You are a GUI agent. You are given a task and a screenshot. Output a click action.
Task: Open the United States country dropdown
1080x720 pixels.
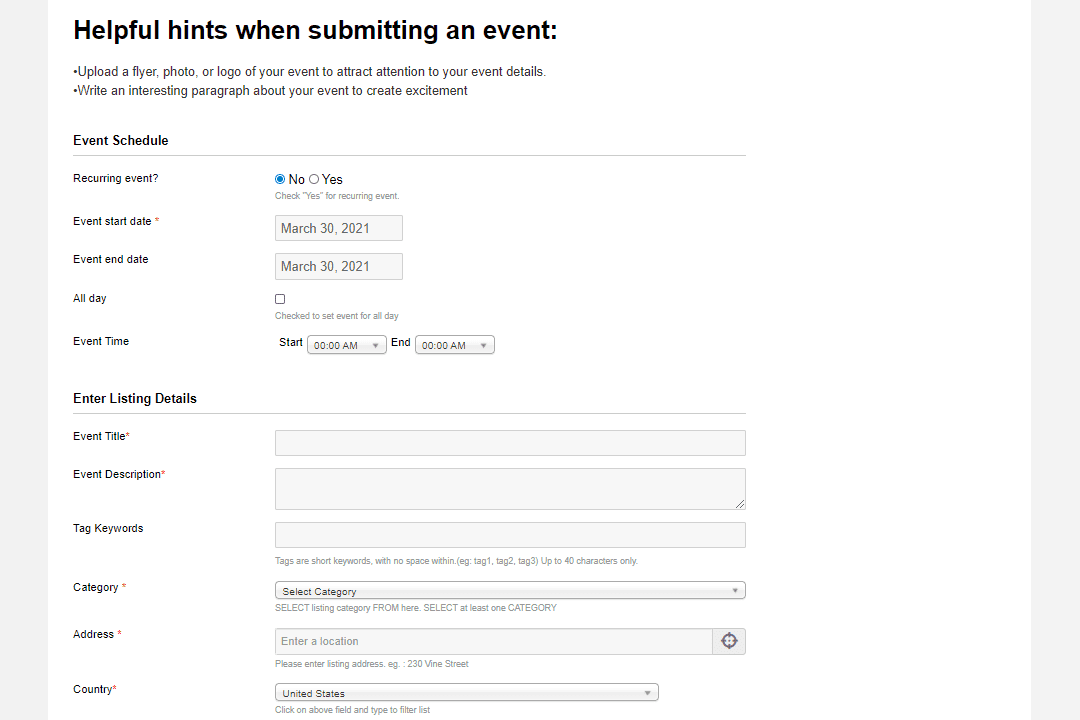(466, 692)
